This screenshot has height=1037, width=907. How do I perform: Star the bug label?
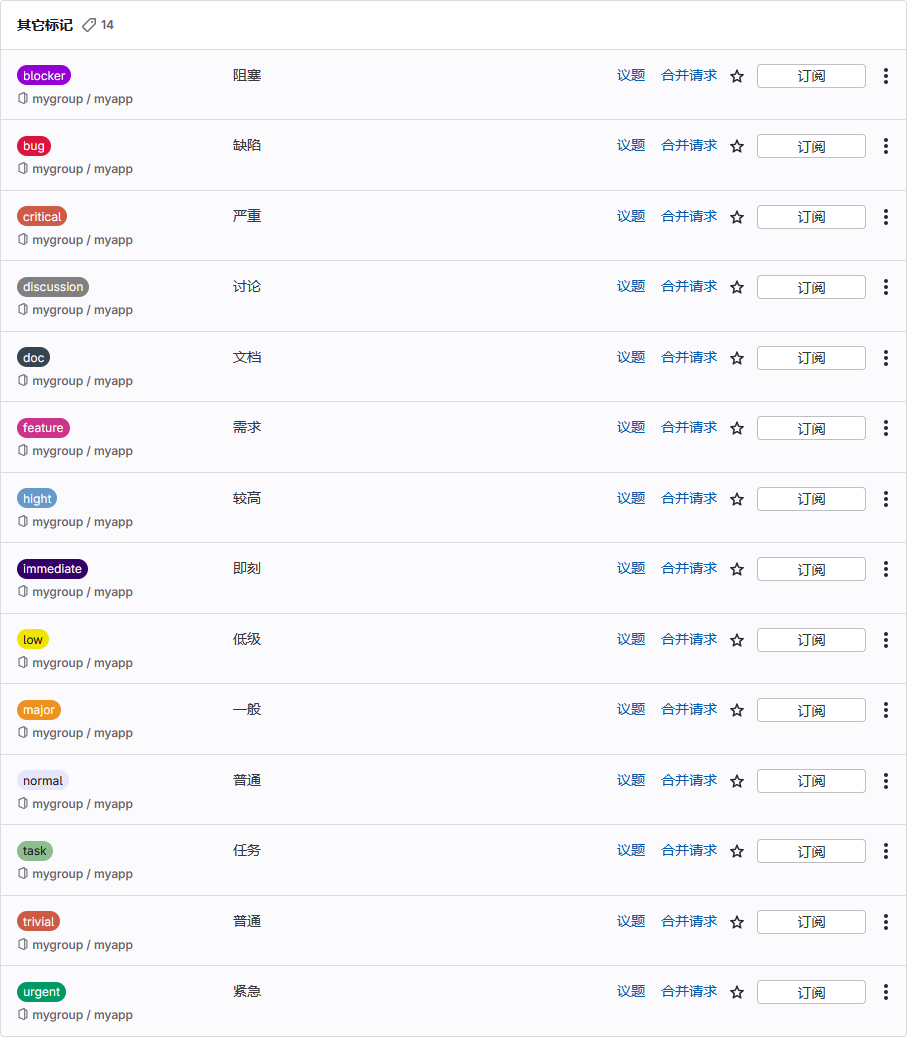(737, 146)
